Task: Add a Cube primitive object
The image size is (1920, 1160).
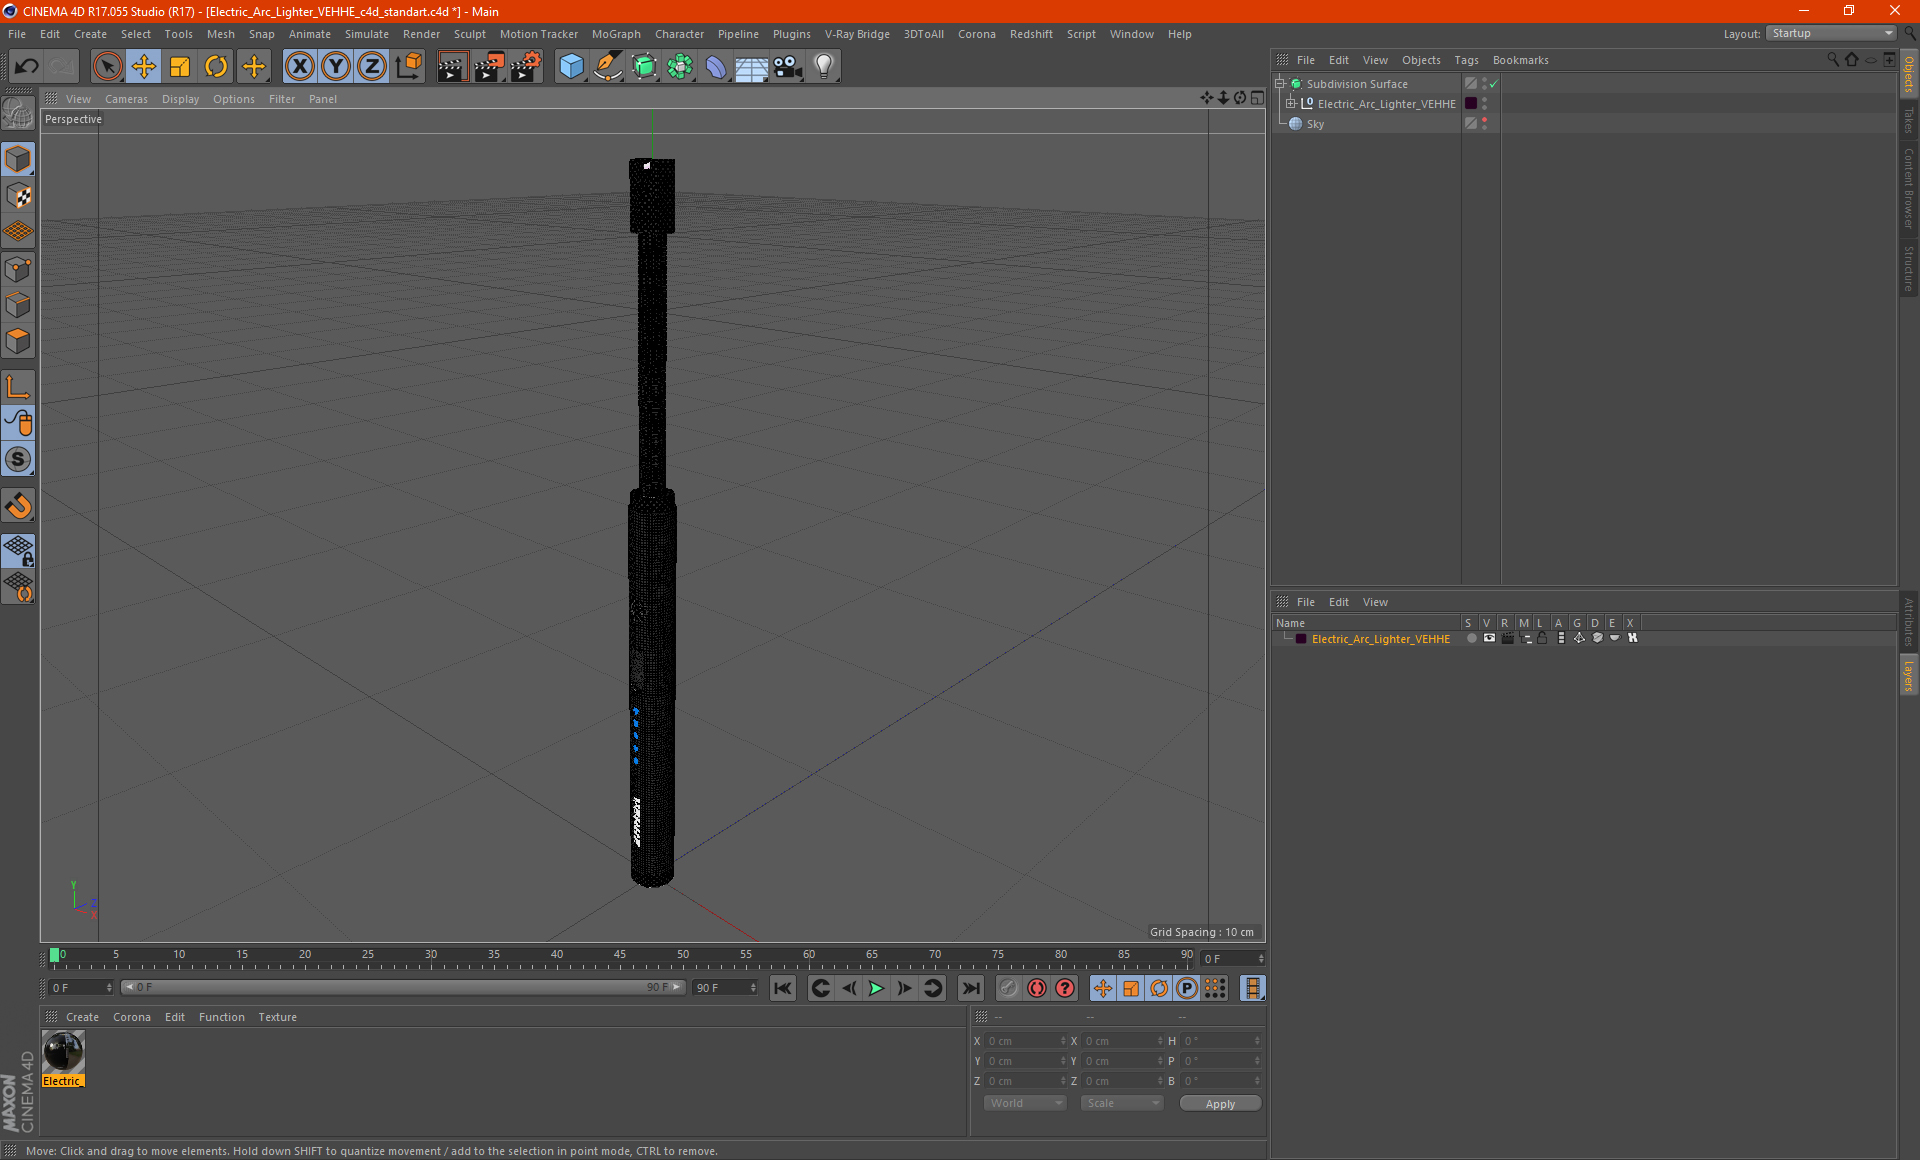Action: (x=571, y=67)
